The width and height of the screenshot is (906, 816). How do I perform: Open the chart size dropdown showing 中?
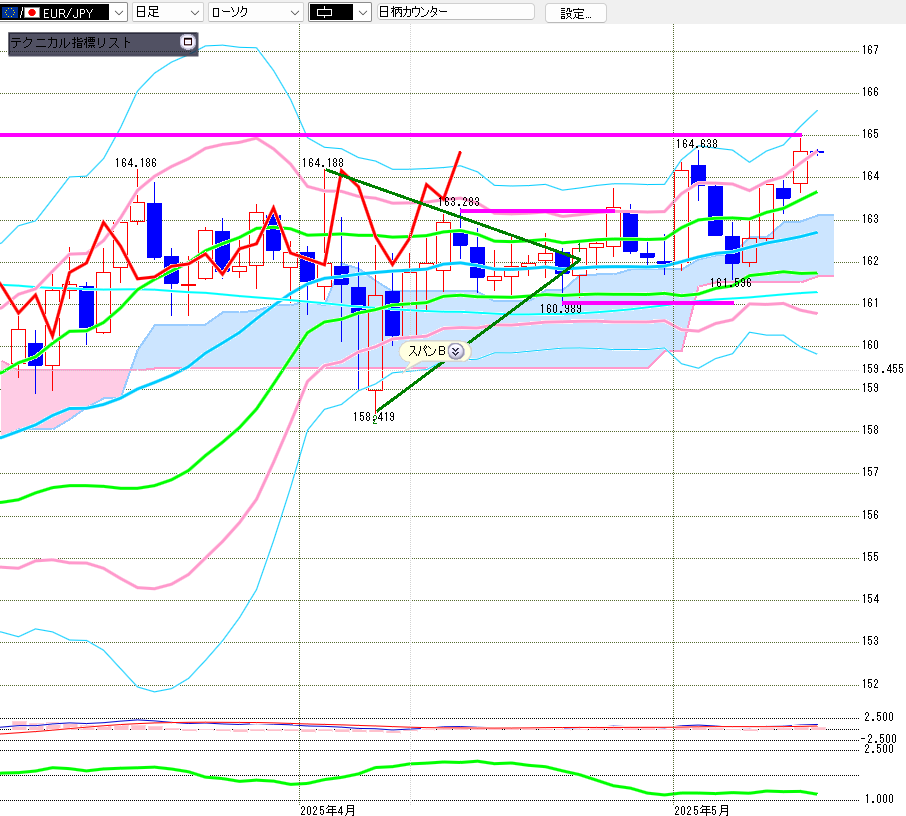coord(339,12)
